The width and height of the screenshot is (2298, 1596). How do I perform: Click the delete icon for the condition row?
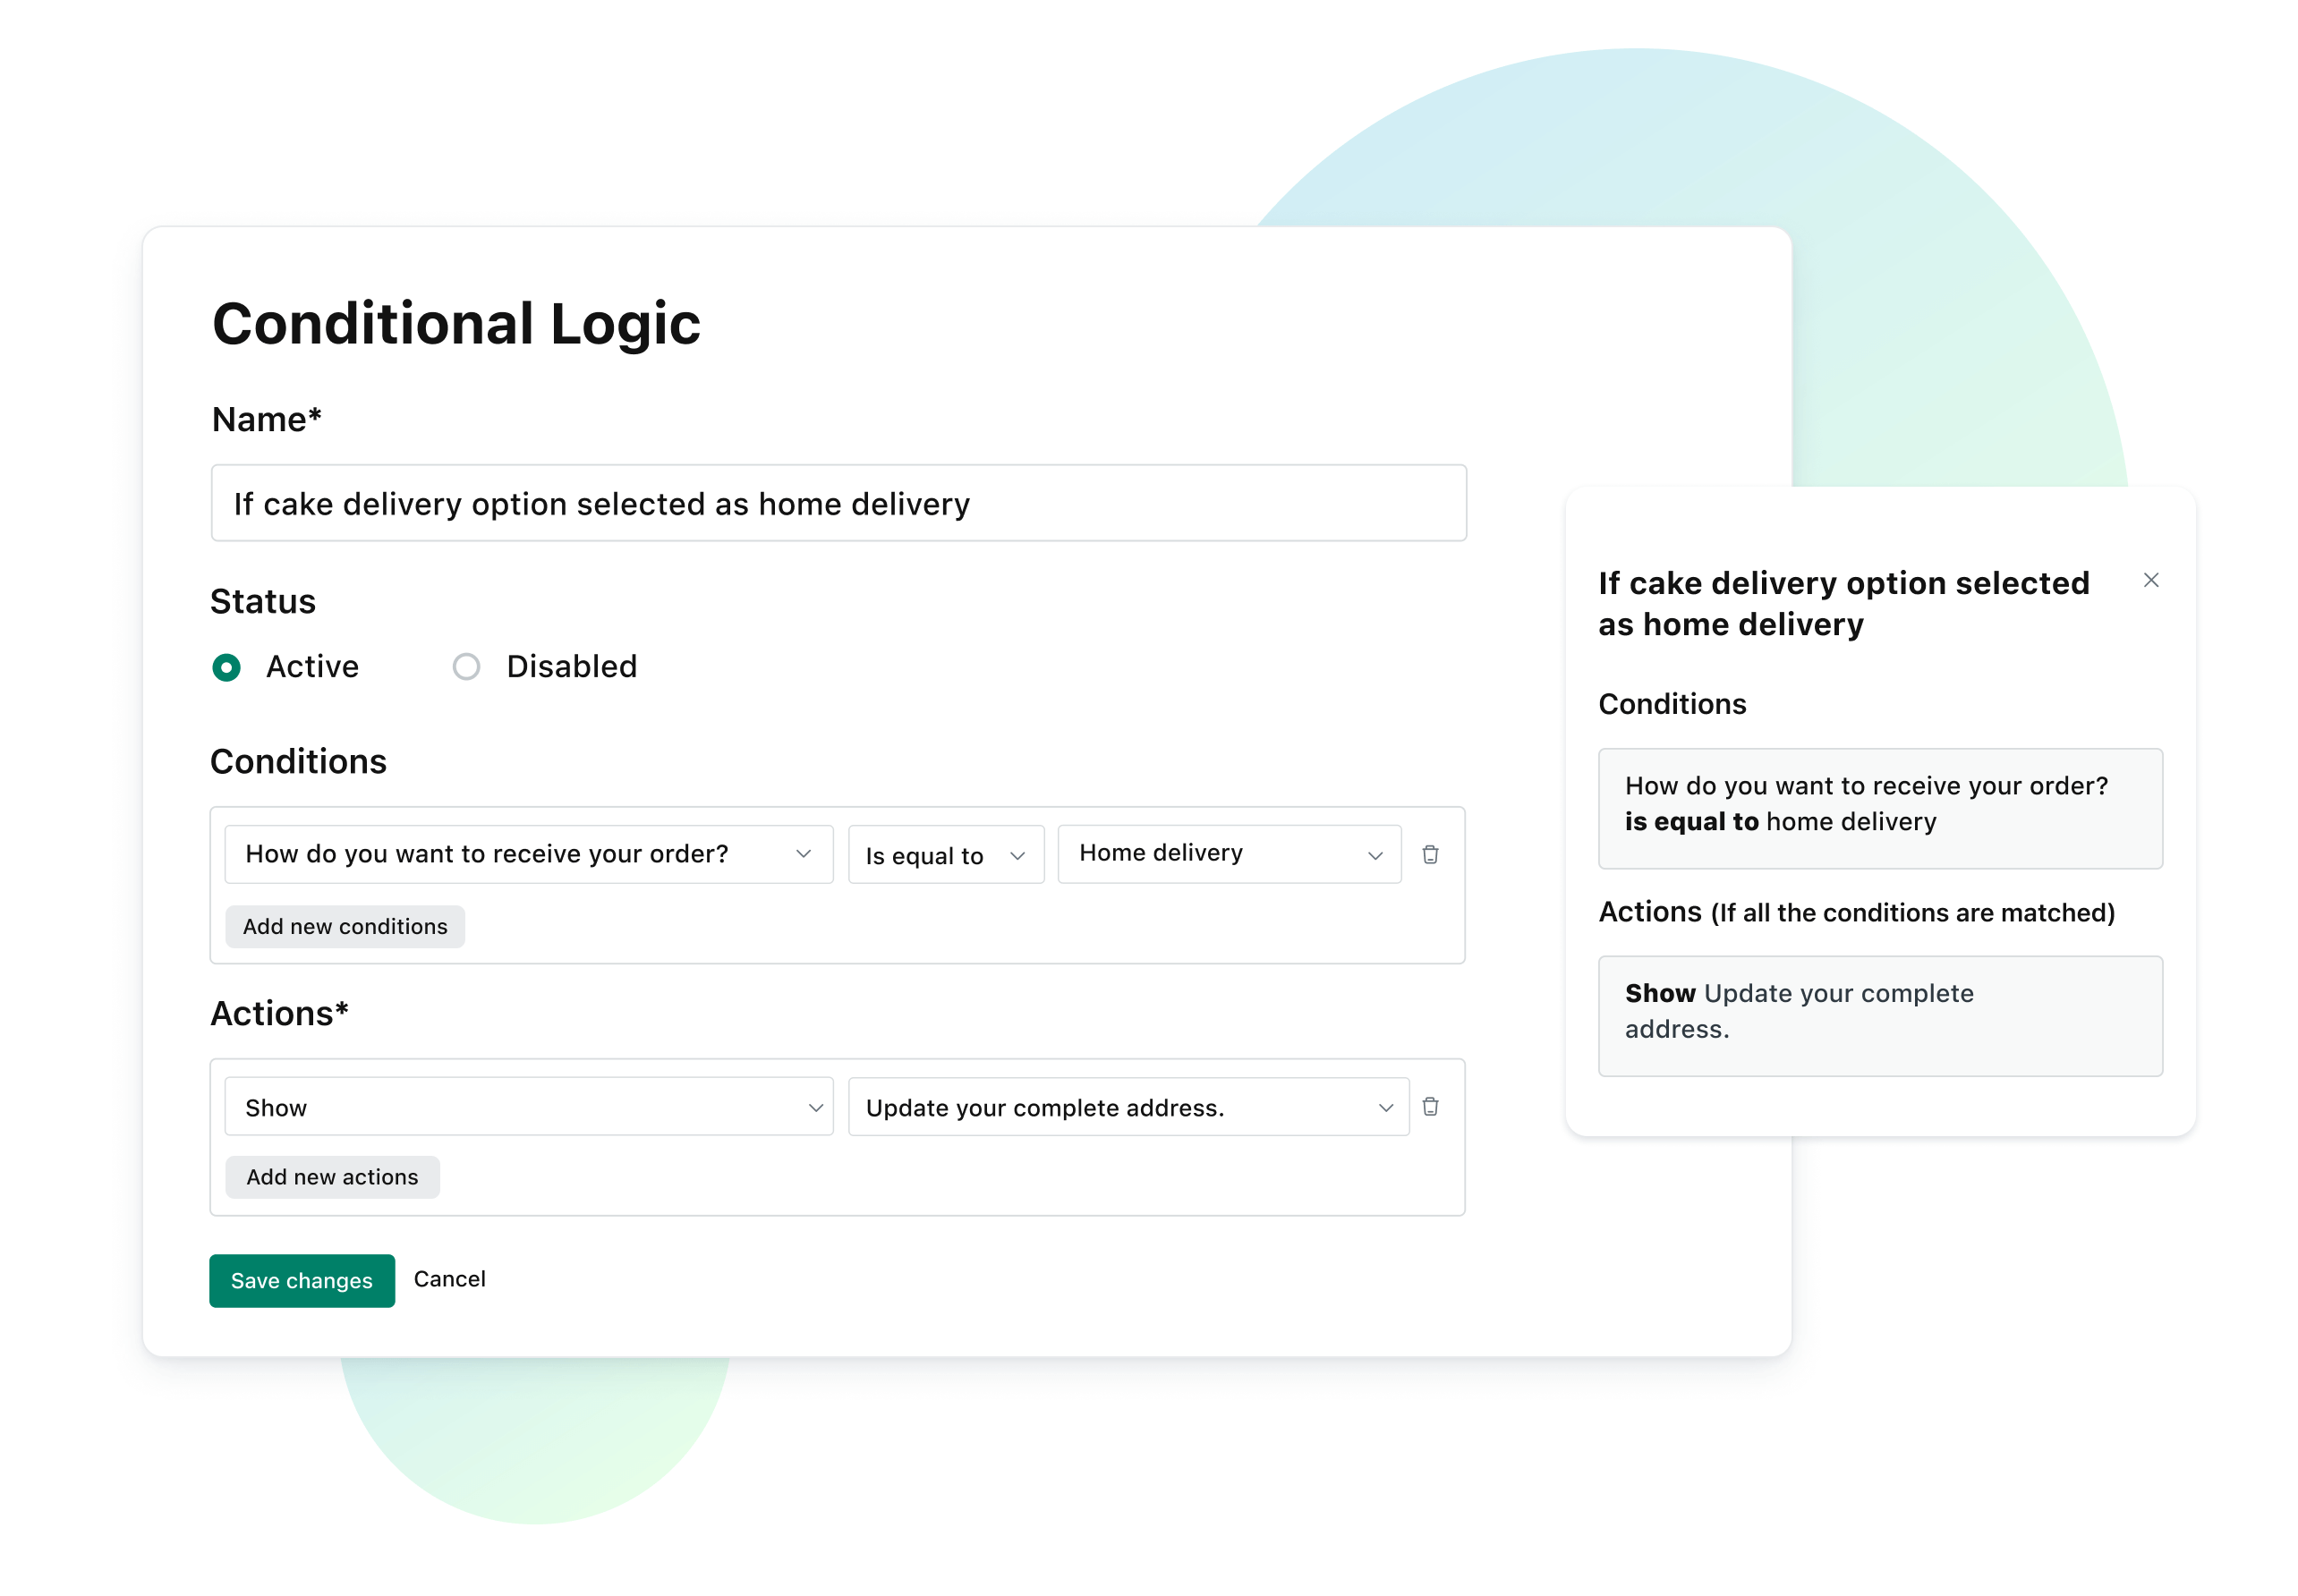[1430, 853]
